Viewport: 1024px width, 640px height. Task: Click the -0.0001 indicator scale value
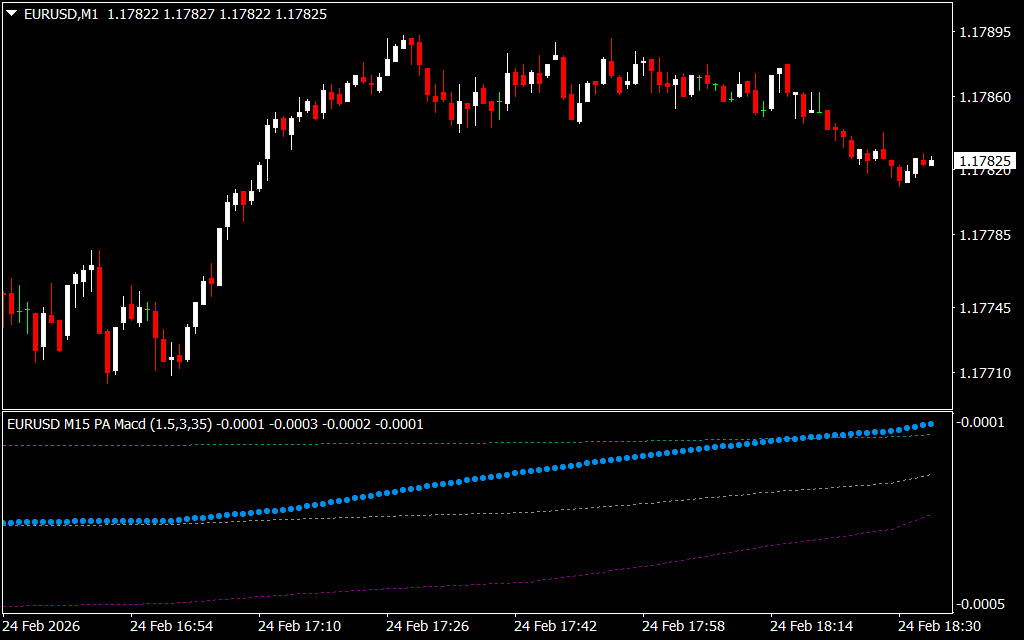[983, 422]
